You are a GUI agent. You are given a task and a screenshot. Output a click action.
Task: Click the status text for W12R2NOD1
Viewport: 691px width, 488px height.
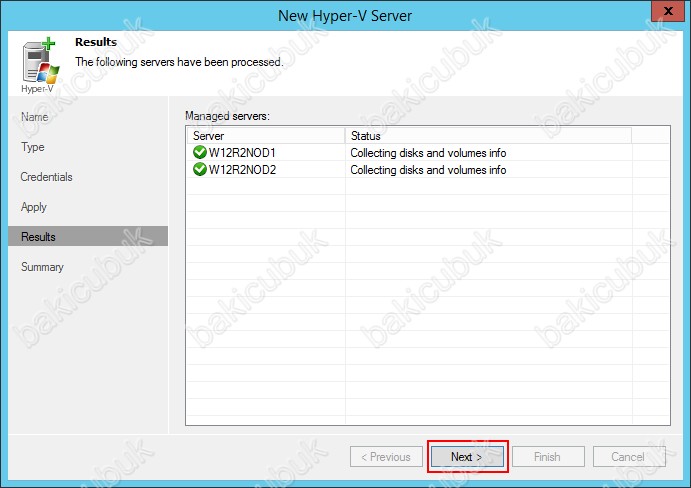coord(428,153)
